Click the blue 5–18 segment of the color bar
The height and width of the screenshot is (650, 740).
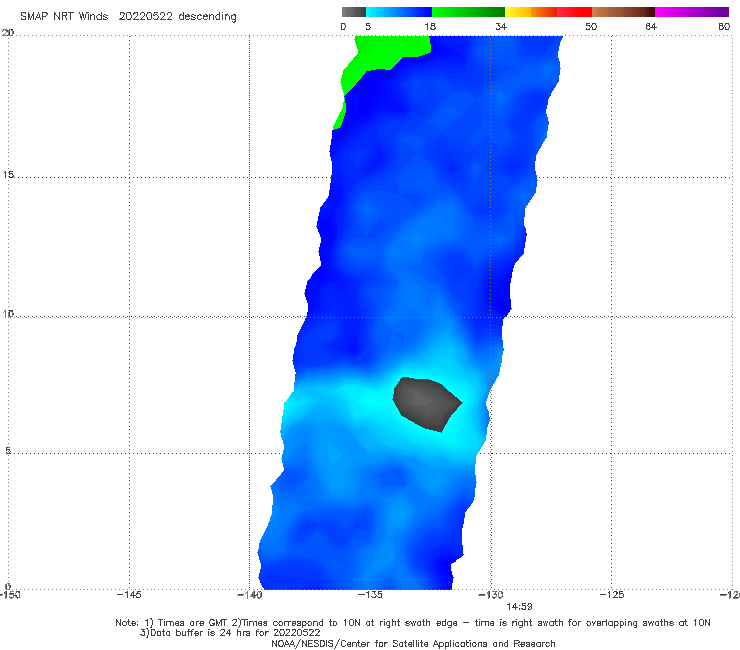399,12
